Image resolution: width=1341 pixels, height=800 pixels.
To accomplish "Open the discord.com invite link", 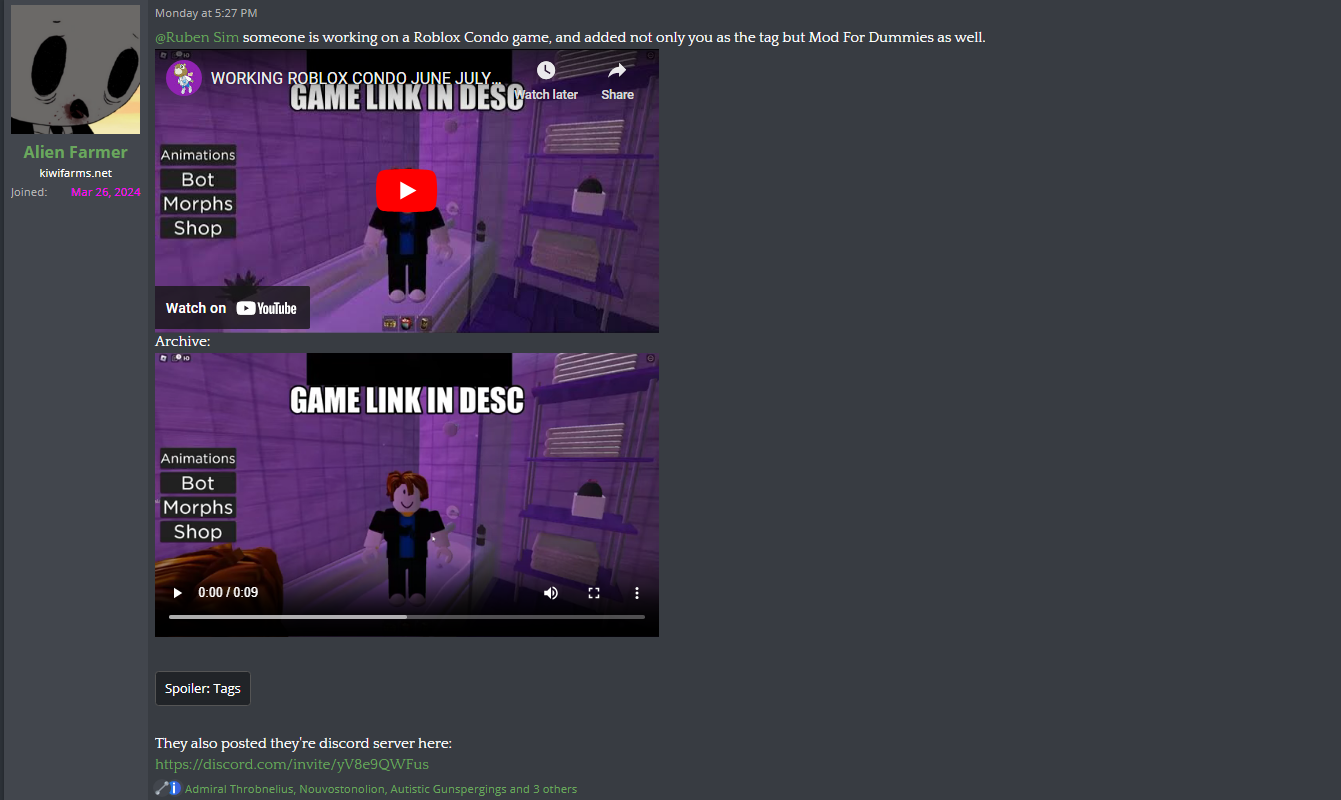I will click(x=292, y=764).
